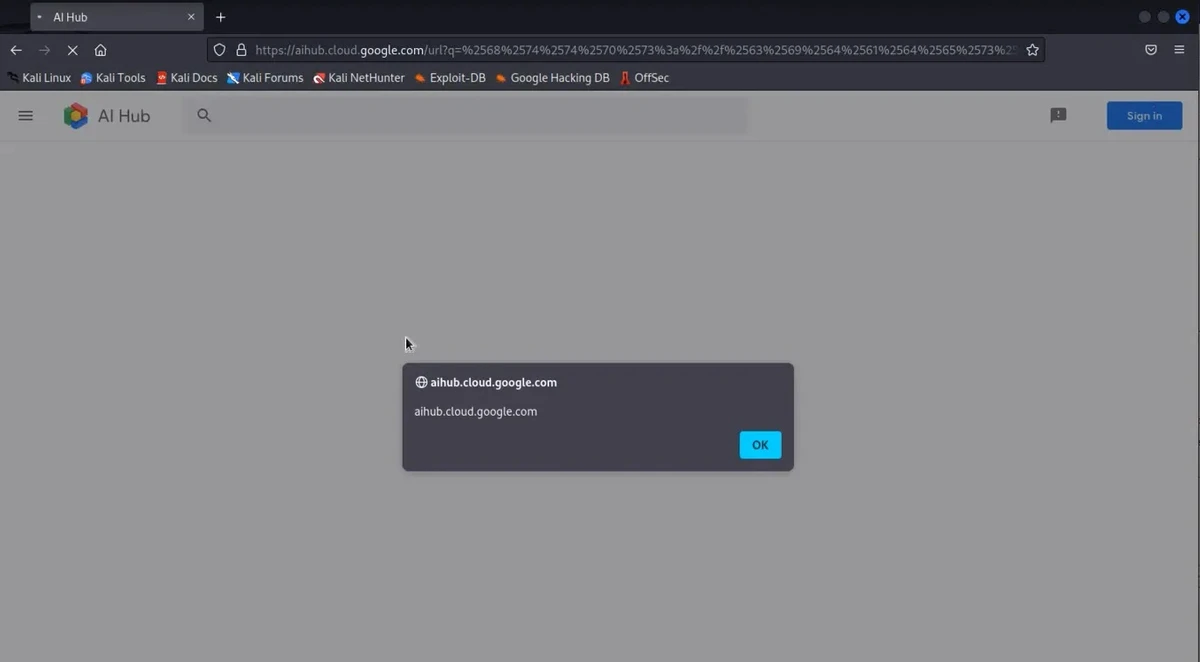This screenshot has width=1200, height=662.
Task: Open the Pocket save icon
Action: click(x=1151, y=50)
